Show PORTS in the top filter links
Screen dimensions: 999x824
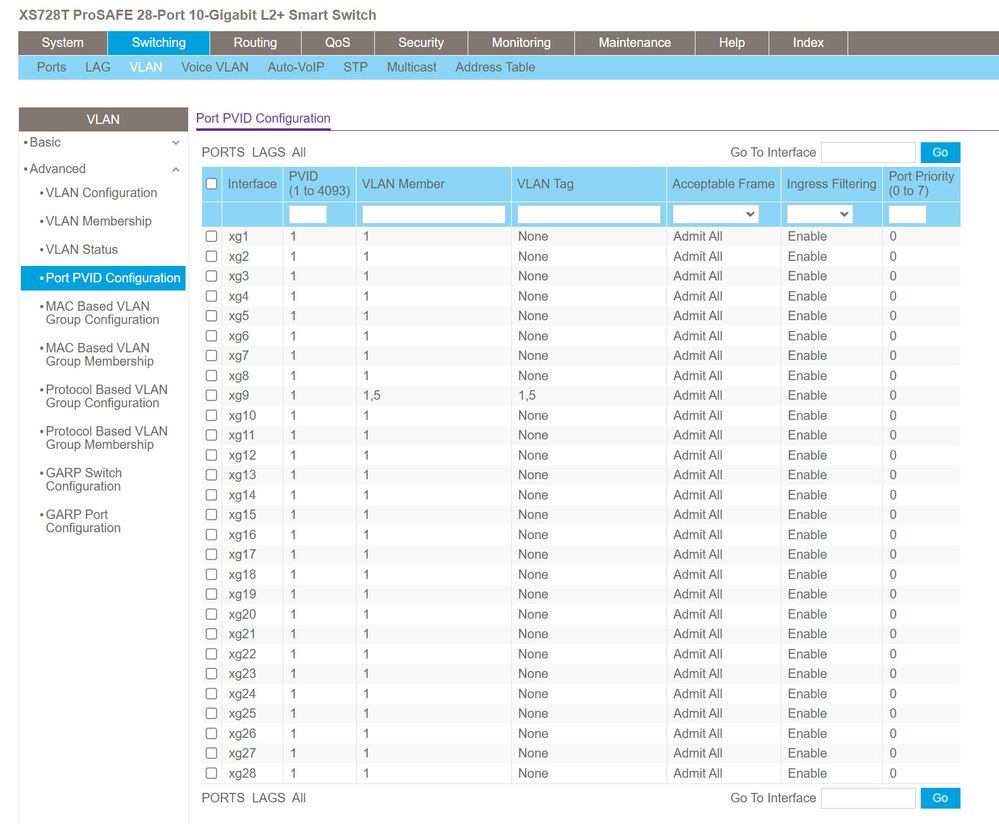[223, 152]
